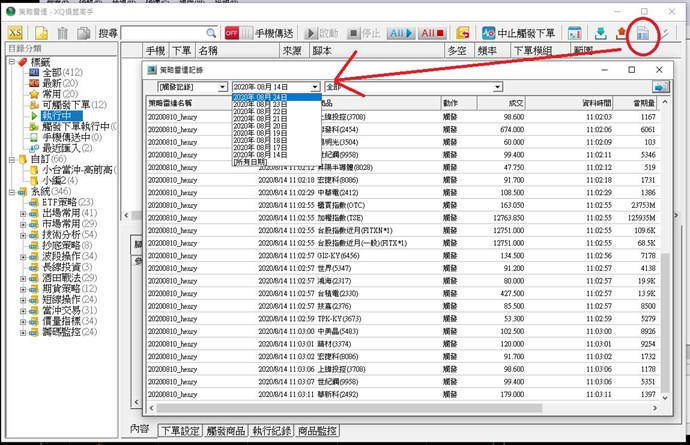The width and height of the screenshot is (690, 445).
Task: Expand the 出場常用 tree folder
Action: 22,213
